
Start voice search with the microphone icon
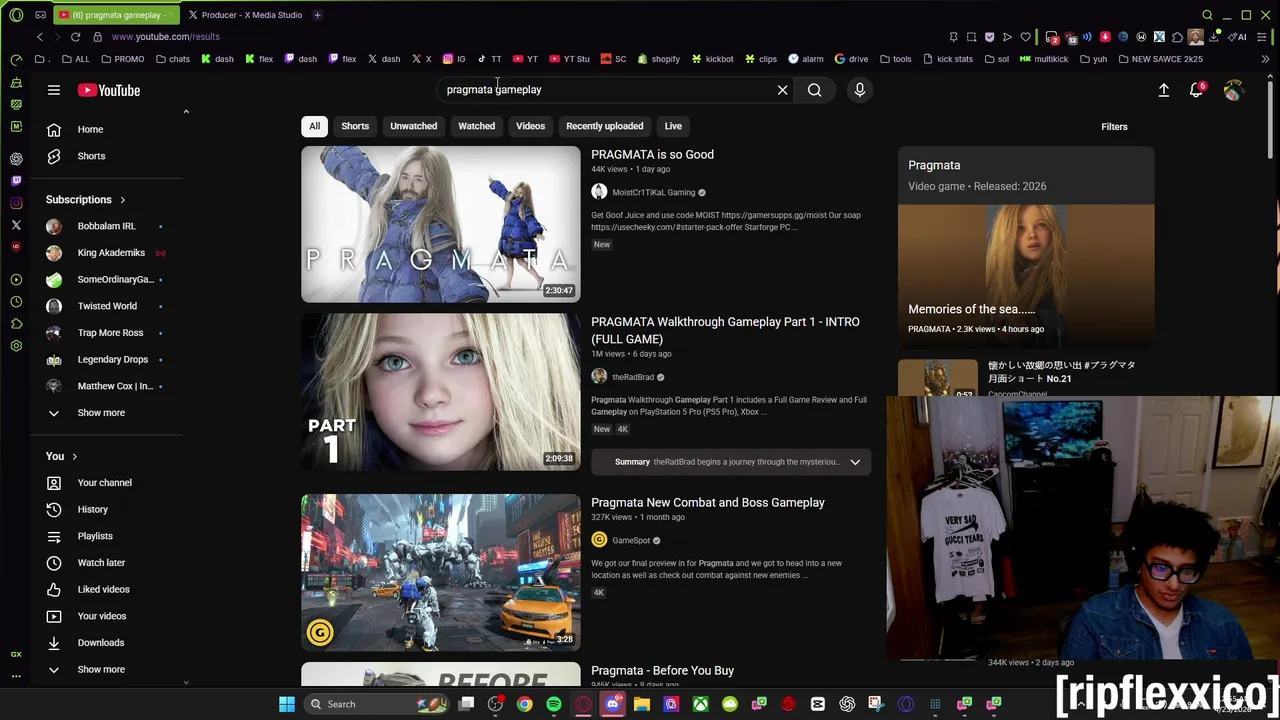[859, 90]
